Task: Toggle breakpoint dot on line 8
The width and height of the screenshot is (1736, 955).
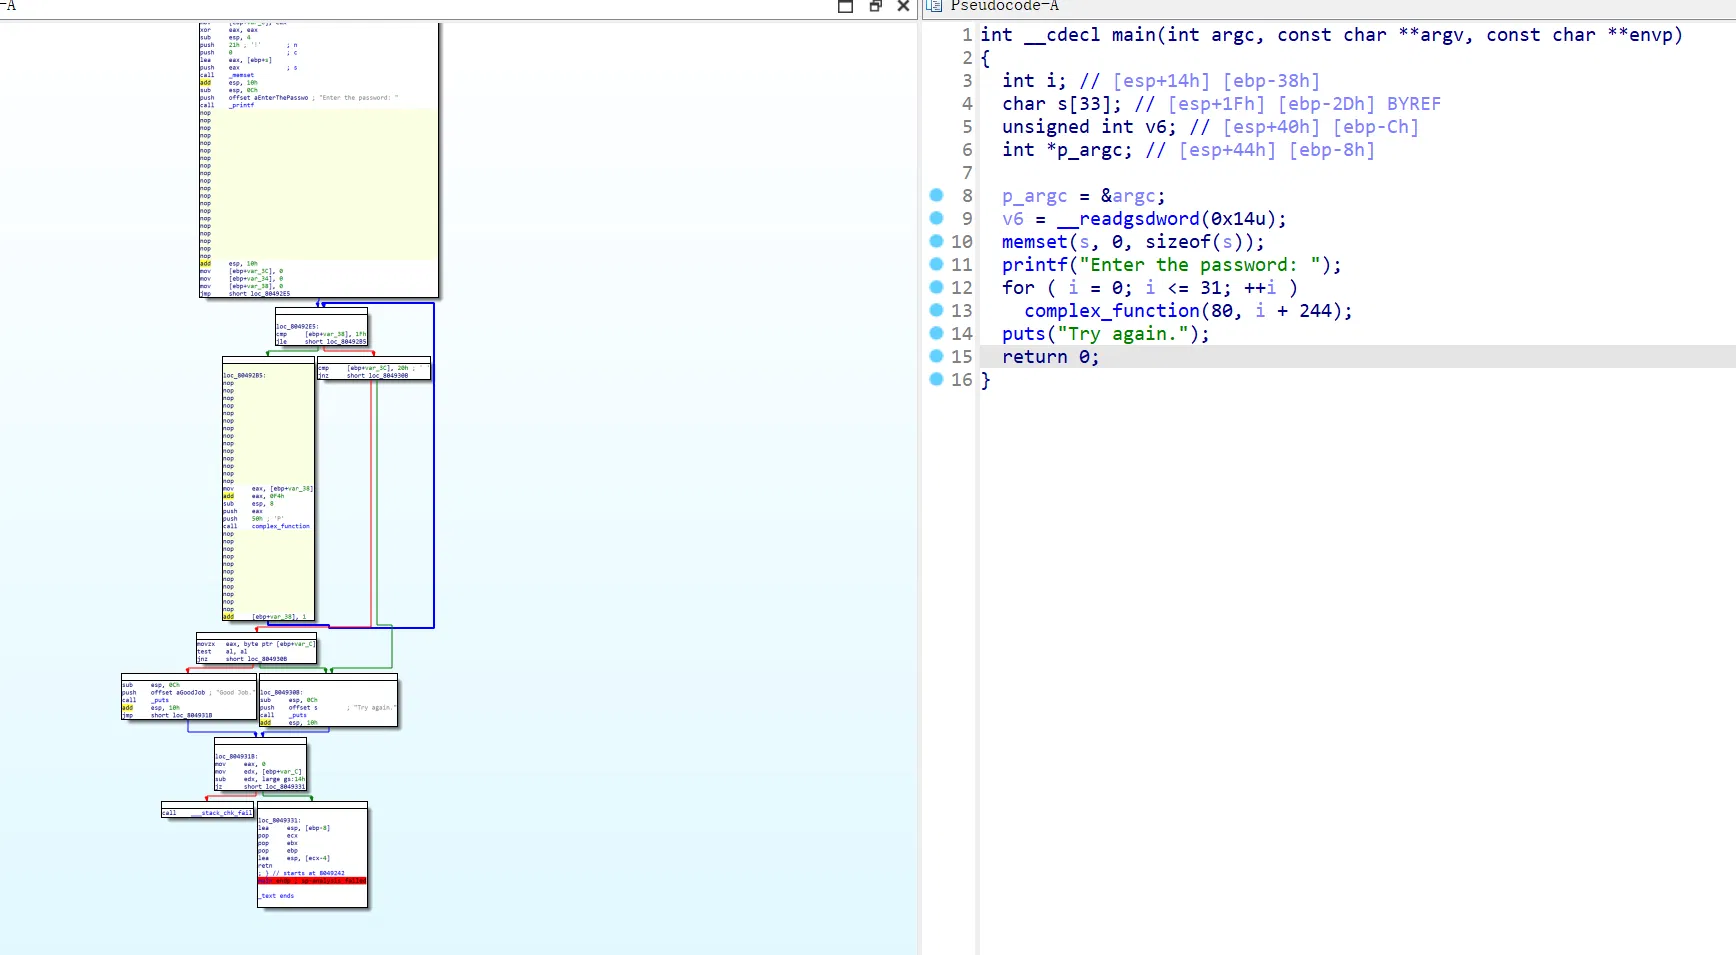Action: tap(936, 195)
